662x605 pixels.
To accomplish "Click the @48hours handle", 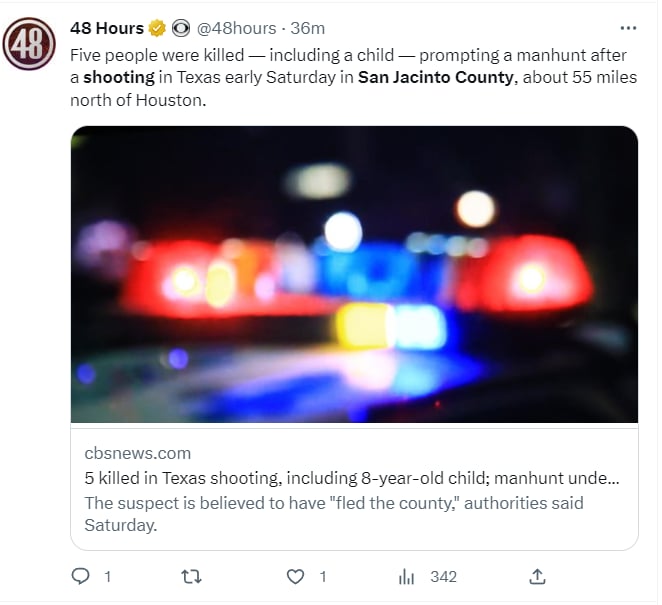I will (236, 28).
